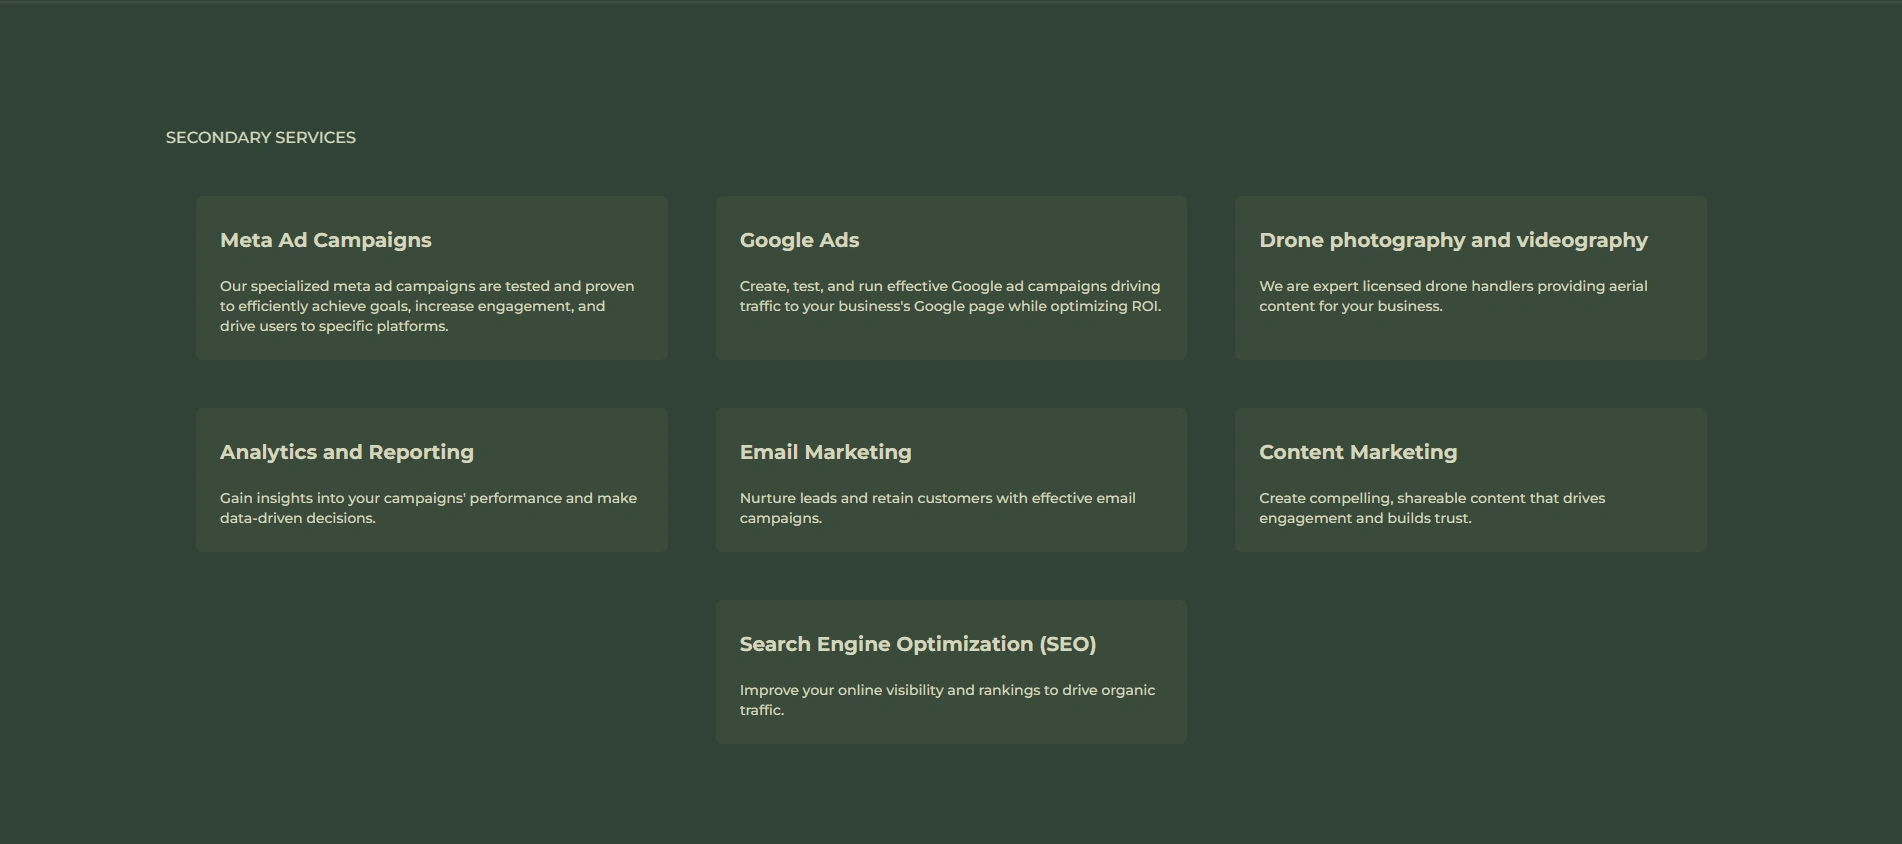Click the Analytics and Reporting heading

point(346,452)
